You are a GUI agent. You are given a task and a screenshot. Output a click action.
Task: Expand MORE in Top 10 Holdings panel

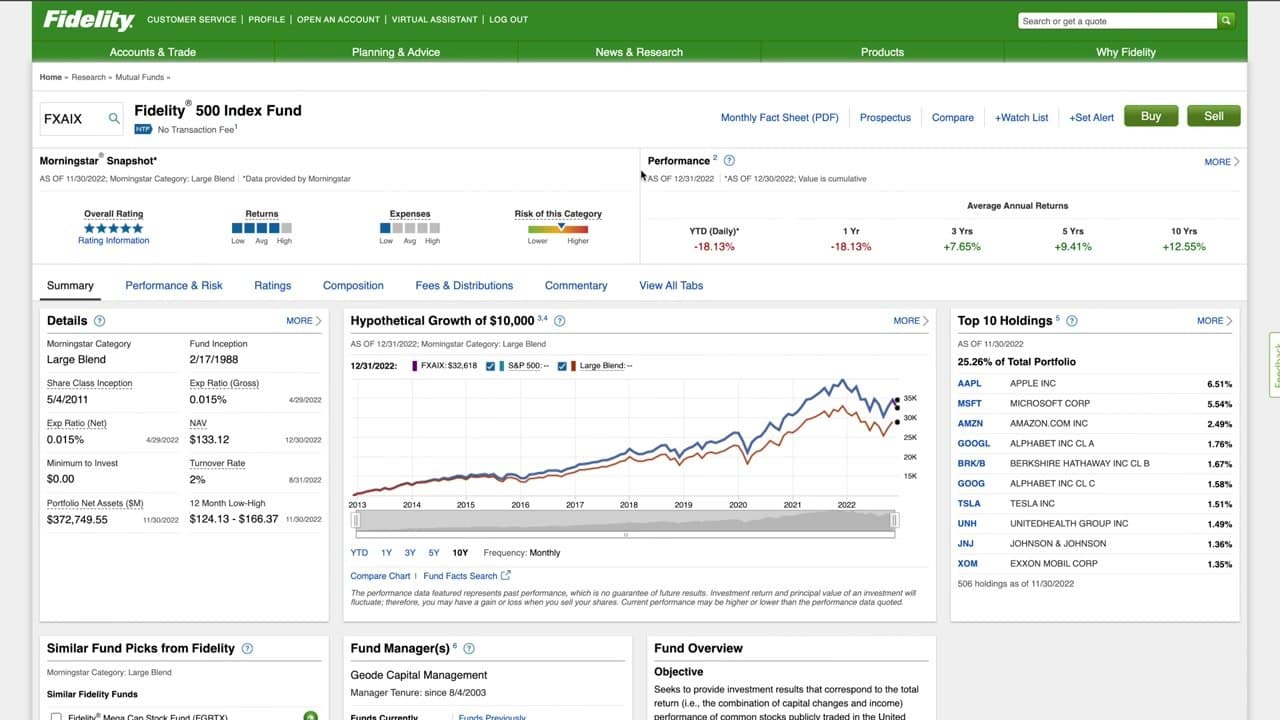pyautogui.click(x=1214, y=321)
